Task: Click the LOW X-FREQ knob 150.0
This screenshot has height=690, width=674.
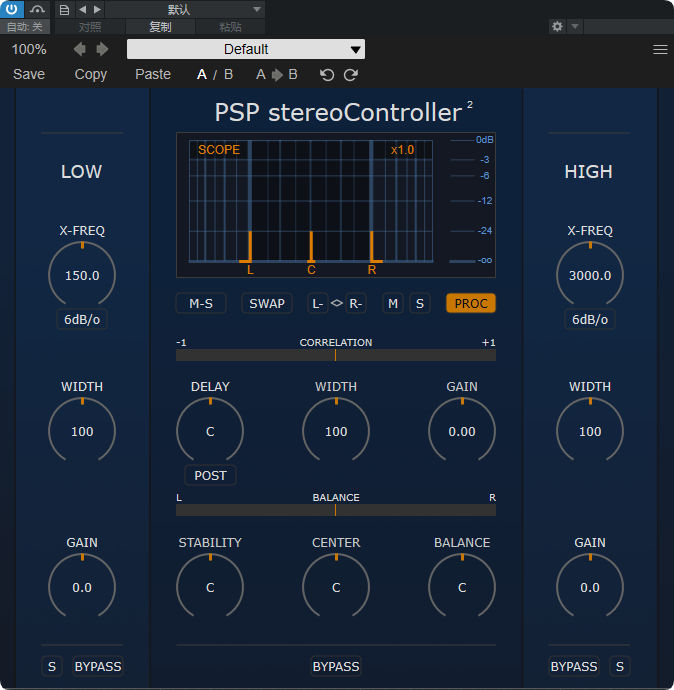Action: point(82,275)
